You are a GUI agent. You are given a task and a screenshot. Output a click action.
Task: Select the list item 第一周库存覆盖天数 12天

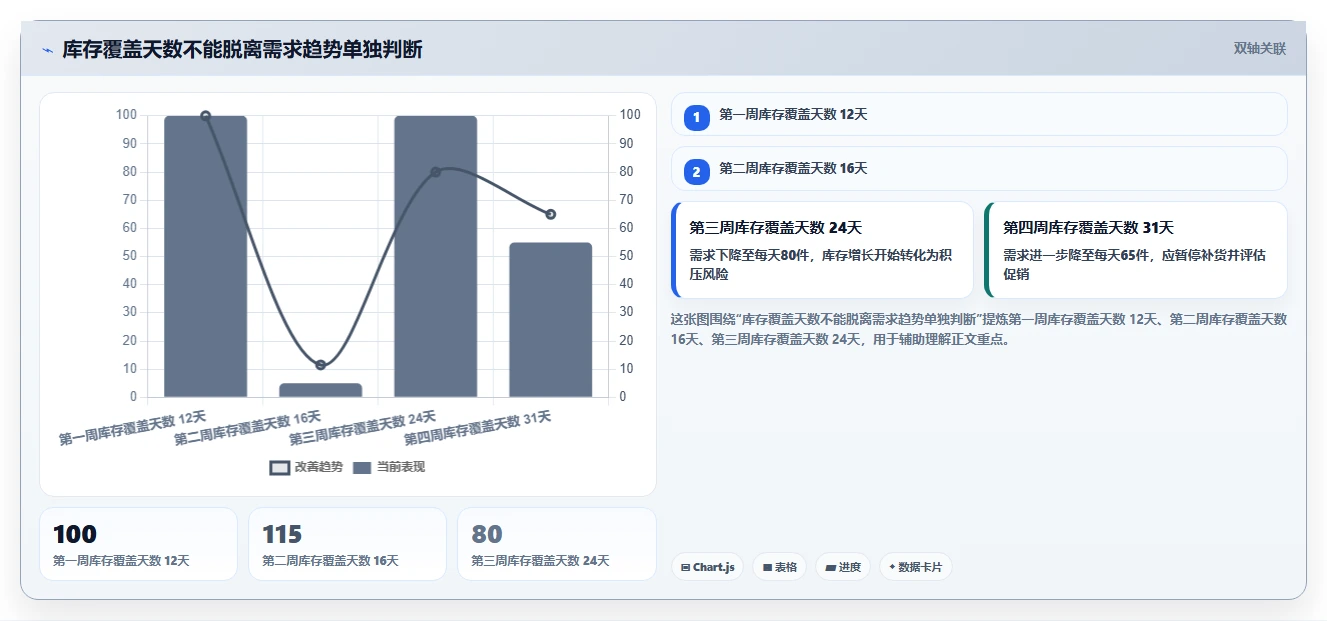point(979,114)
